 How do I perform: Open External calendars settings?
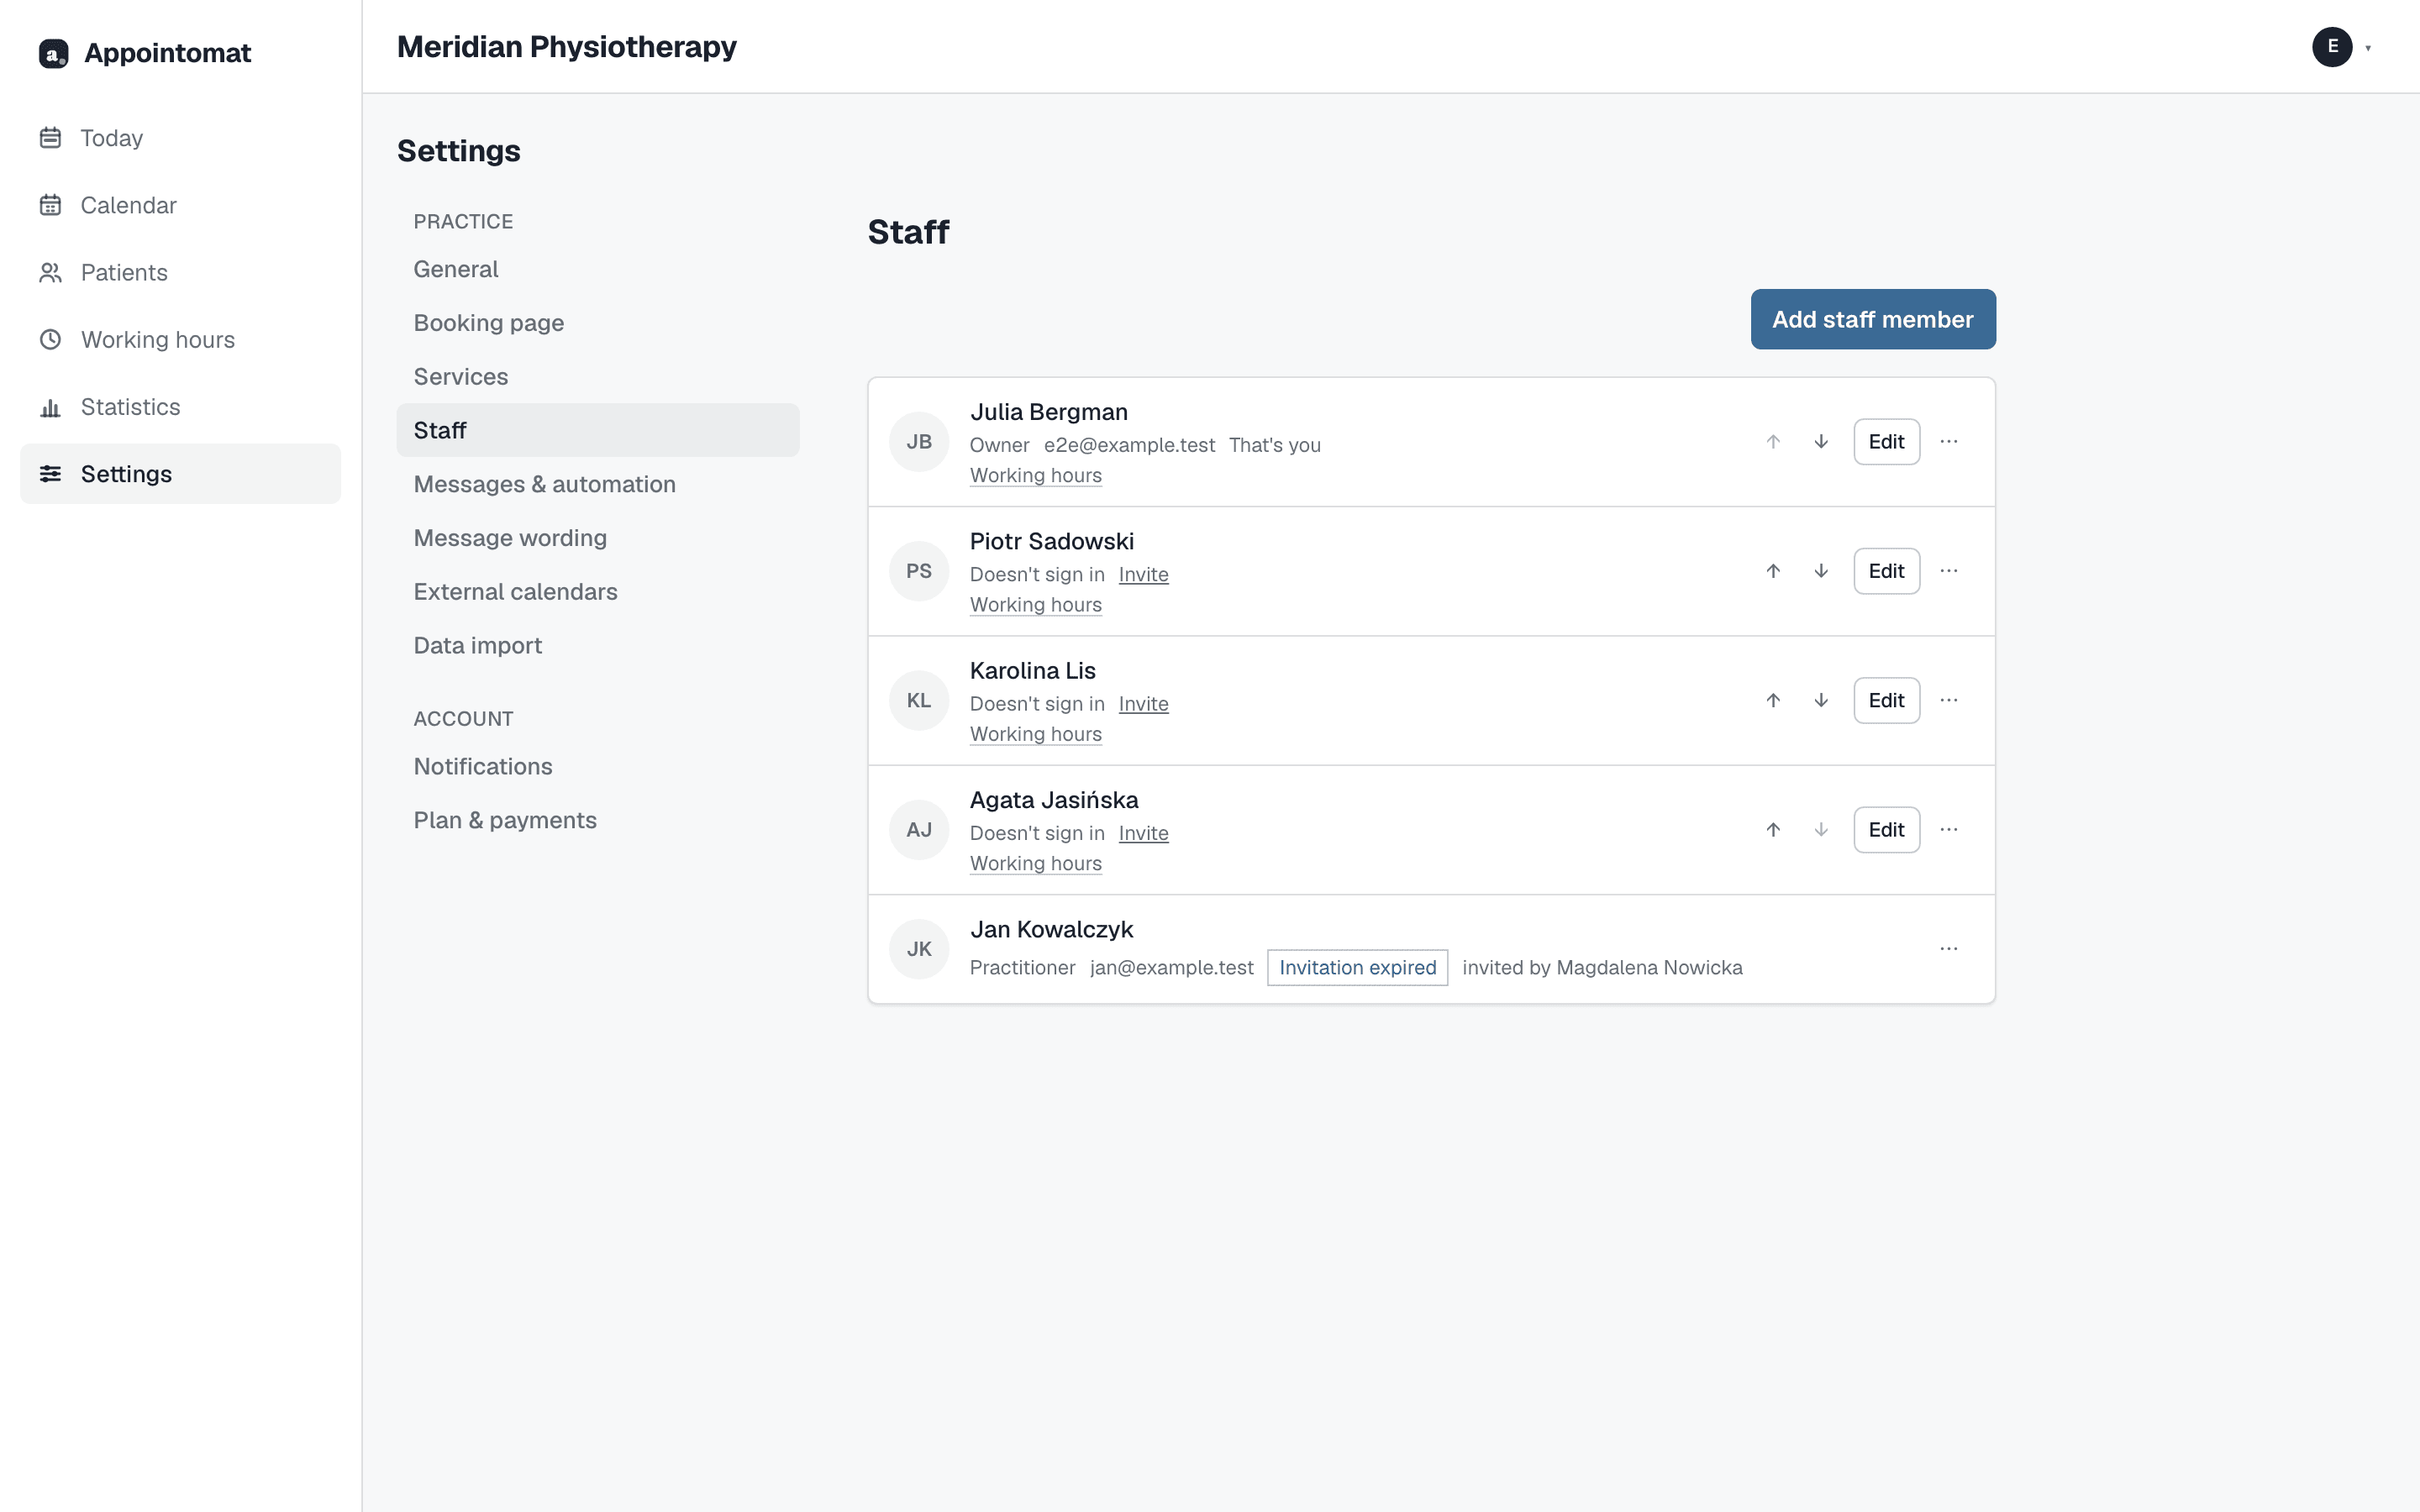[x=598, y=591]
